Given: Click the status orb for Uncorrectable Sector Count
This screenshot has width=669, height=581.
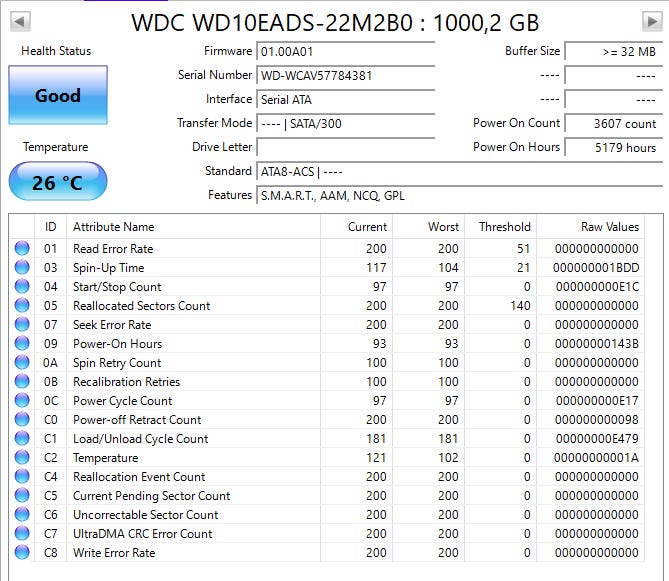Looking at the screenshot, I should click(22, 514).
